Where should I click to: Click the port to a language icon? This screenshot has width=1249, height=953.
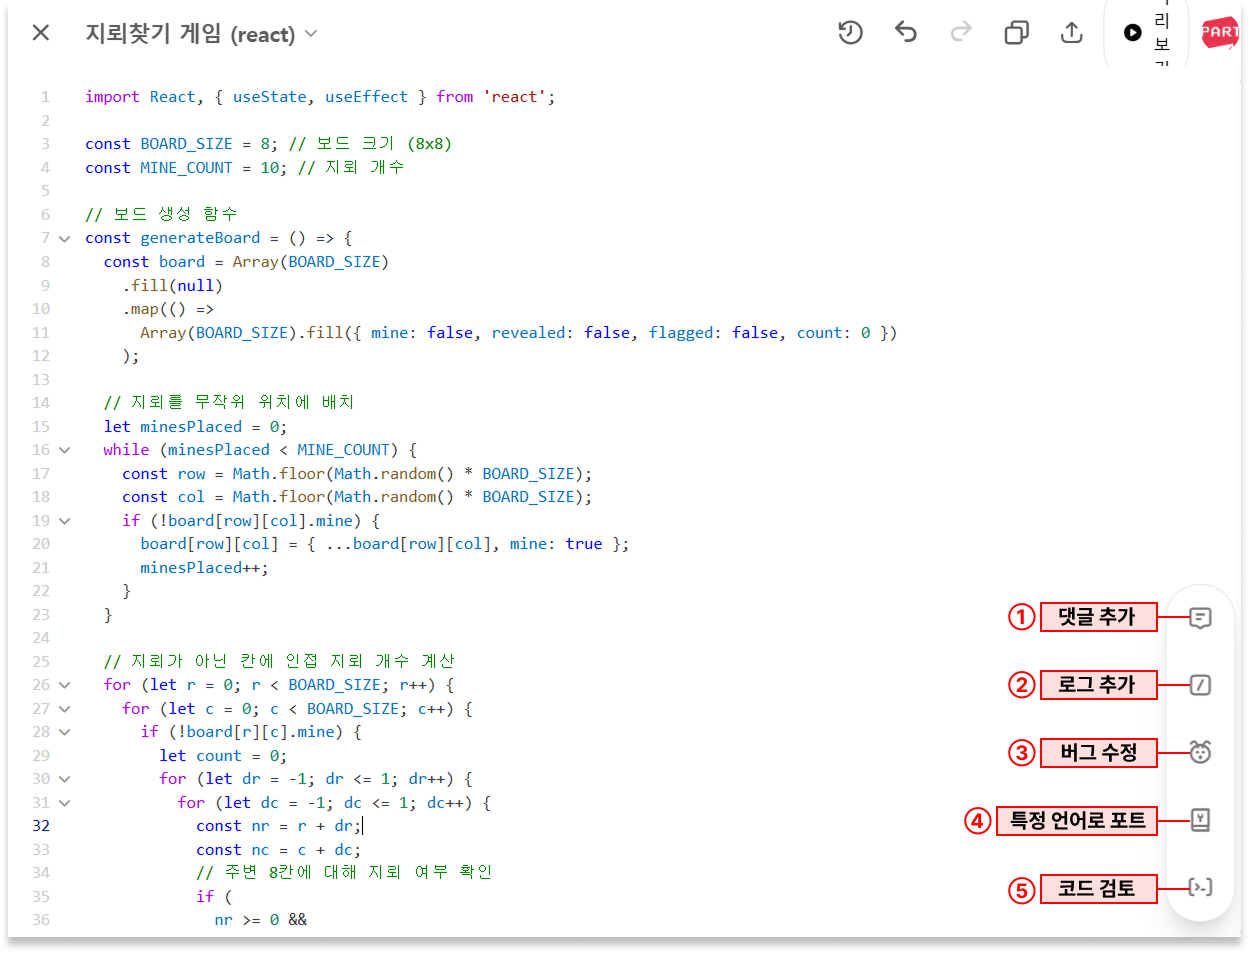[x=1200, y=820]
